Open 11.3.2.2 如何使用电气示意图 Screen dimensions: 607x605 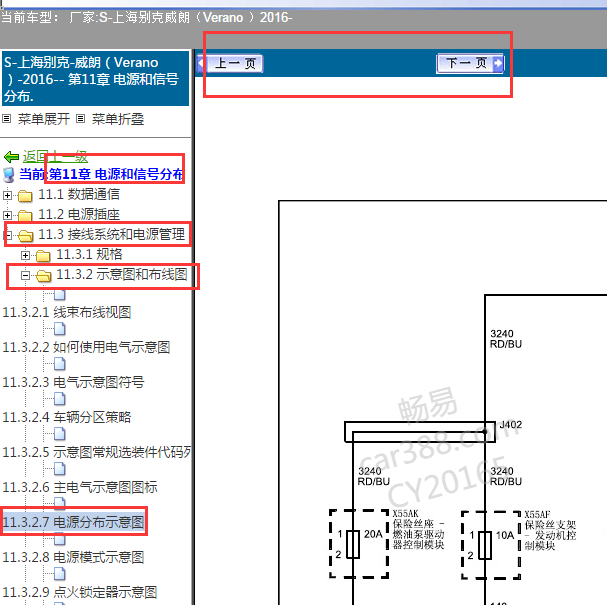(86, 347)
